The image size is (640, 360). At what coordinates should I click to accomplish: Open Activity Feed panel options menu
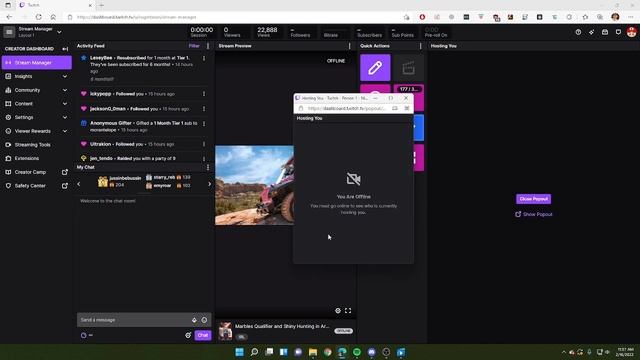[208, 46]
